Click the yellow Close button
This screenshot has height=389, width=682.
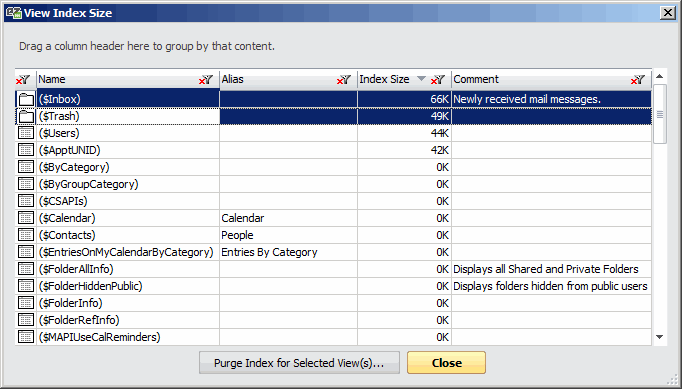(x=446, y=363)
